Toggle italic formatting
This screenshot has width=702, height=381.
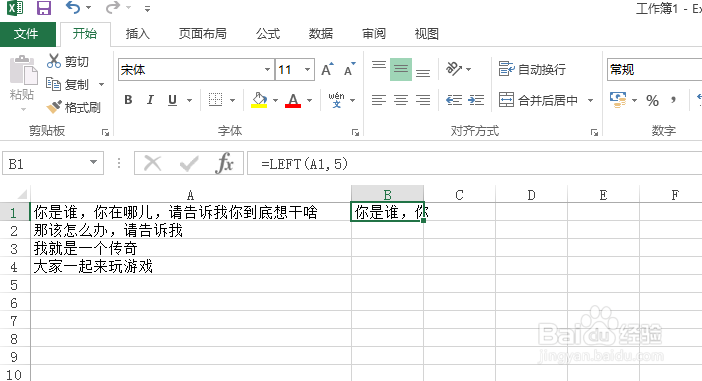(x=150, y=100)
